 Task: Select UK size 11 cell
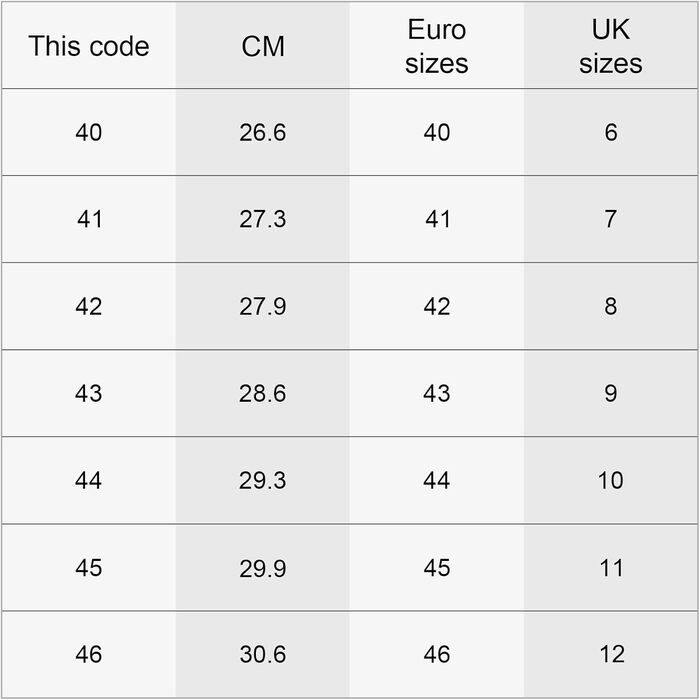click(x=611, y=567)
